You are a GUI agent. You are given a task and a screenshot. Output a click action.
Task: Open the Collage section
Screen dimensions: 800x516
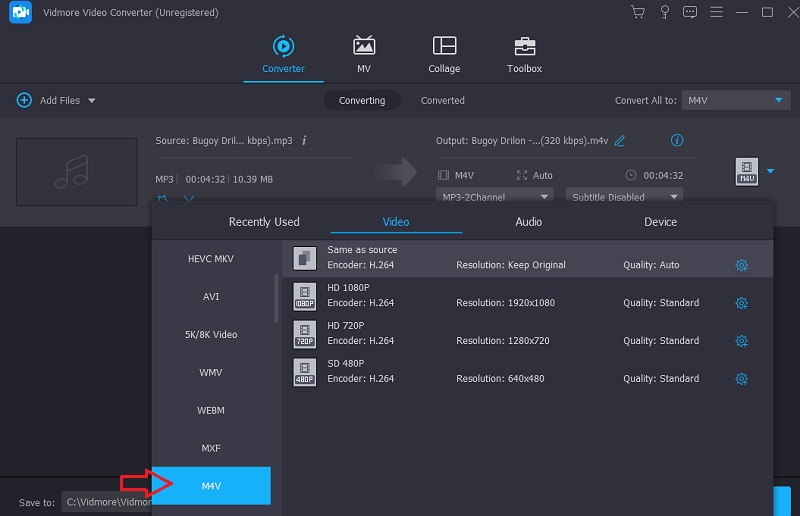[x=444, y=55]
